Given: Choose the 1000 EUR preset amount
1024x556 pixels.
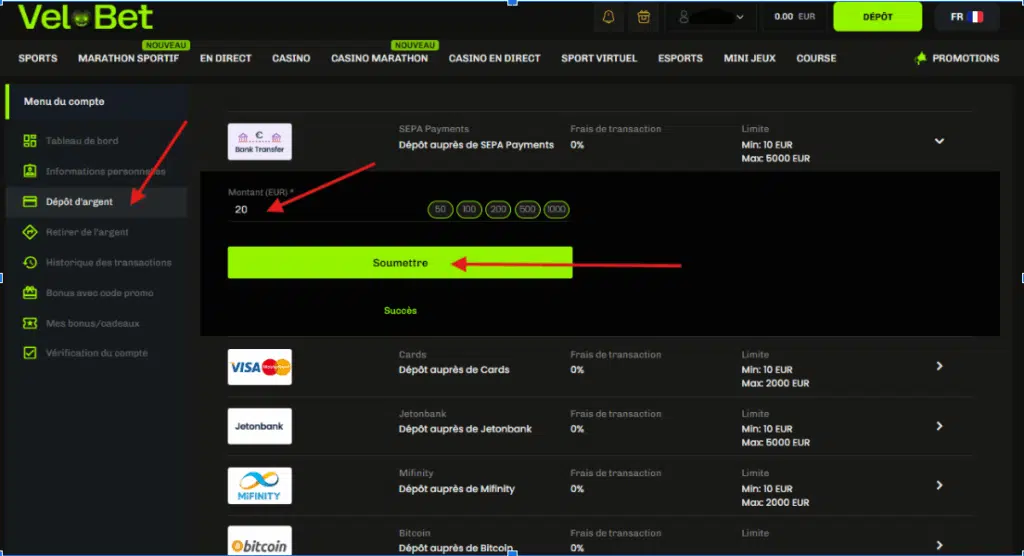Looking at the screenshot, I should 556,209.
